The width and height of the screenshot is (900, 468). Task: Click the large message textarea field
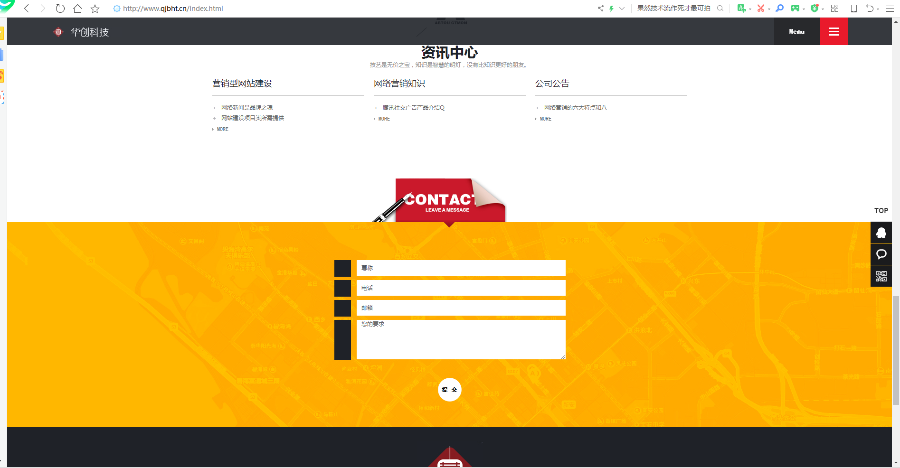[x=460, y=339]
